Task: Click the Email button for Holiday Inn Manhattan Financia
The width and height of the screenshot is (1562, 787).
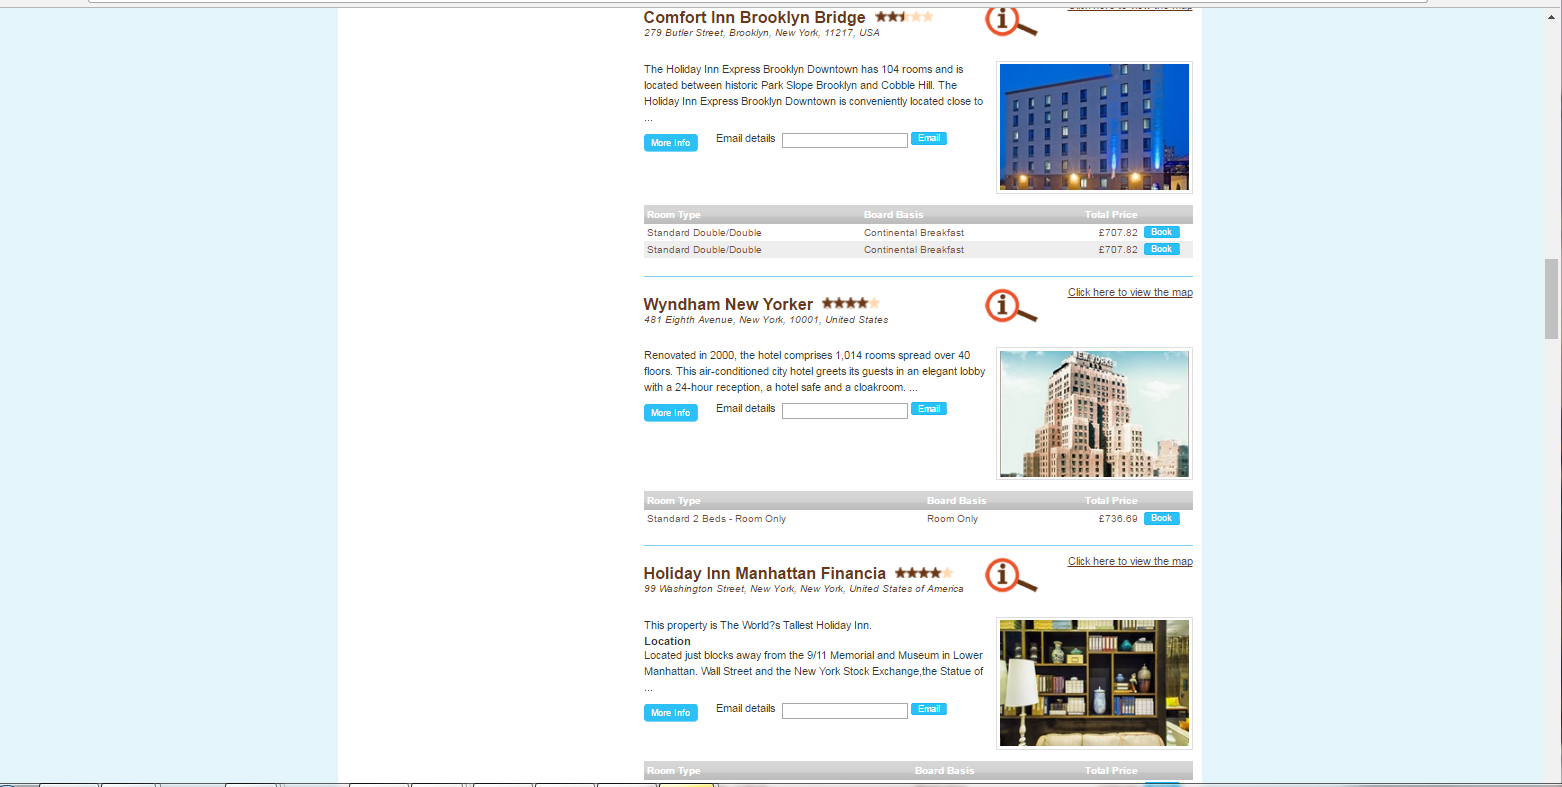Action: tap(929, 709)
